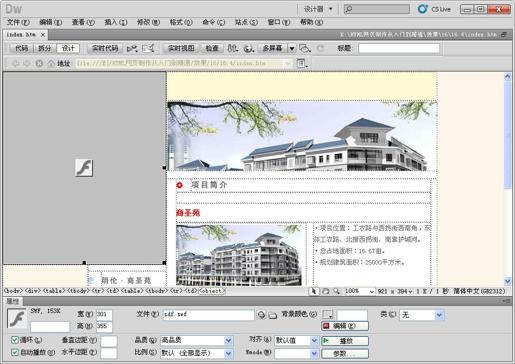This screenshot has width=515, height=364.
Task: Click the point-to-file target icon
Action: (x=261, y=315)
